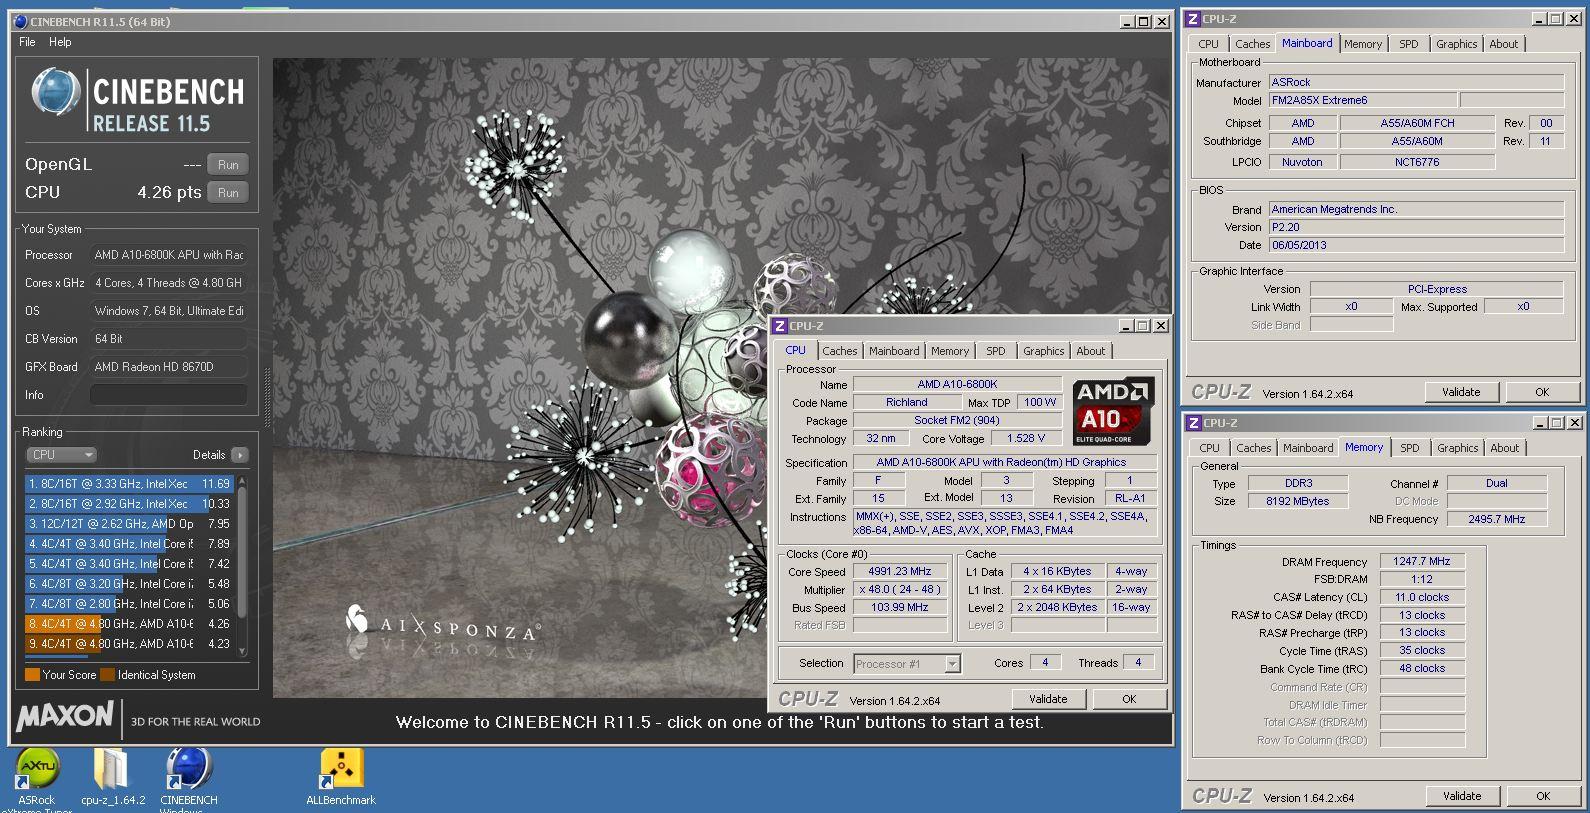Switch to About tab in front CPU-Z window

click(x=1091, y=351)
